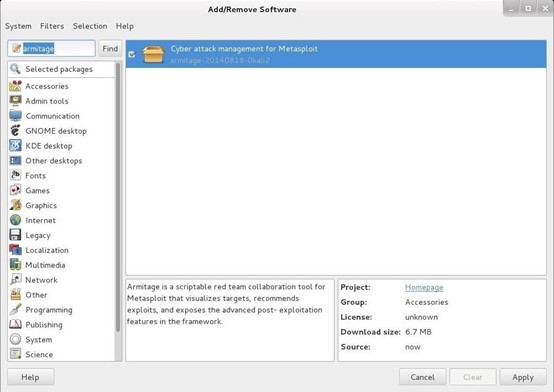Viewport: 554px width, 392px height.
Task: Click the Programming category icon
Action: (15, 310)
